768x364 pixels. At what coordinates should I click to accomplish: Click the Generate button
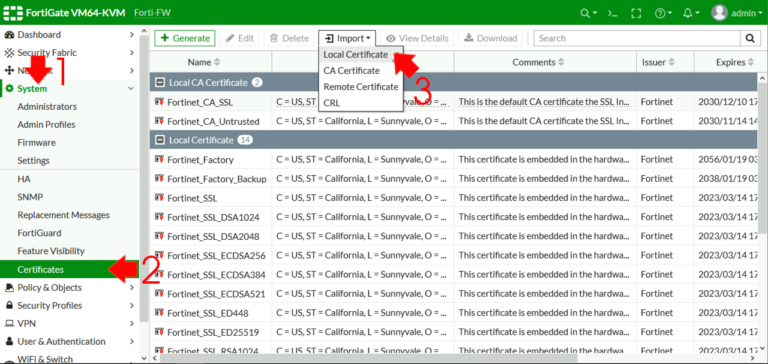click(185, 38)
